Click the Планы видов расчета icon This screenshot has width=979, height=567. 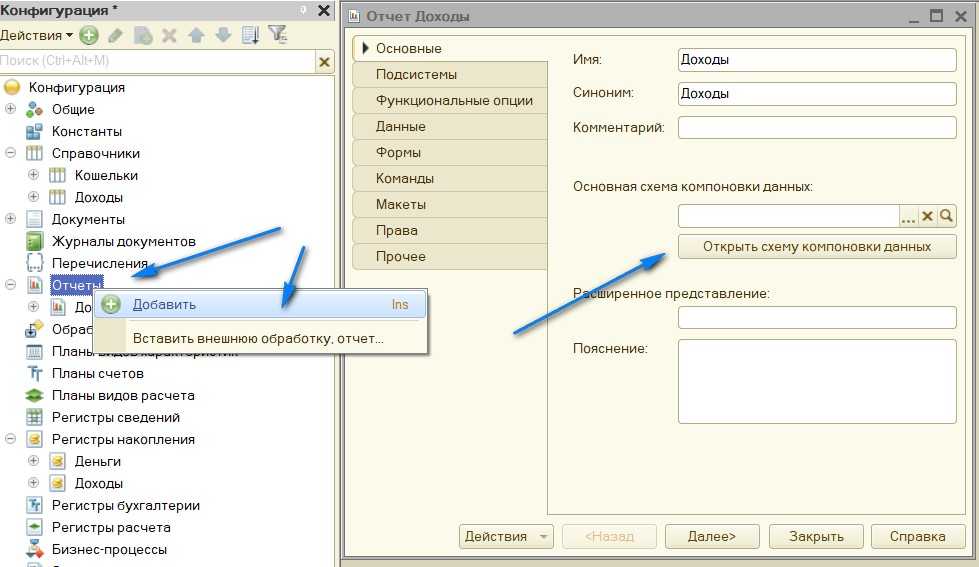[x=34, y=395]
